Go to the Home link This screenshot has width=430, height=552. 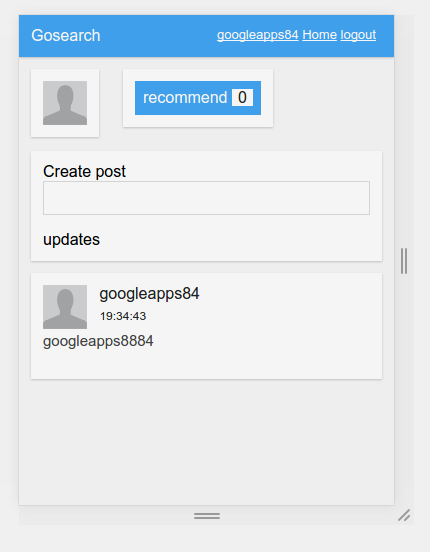pos(319,35)
